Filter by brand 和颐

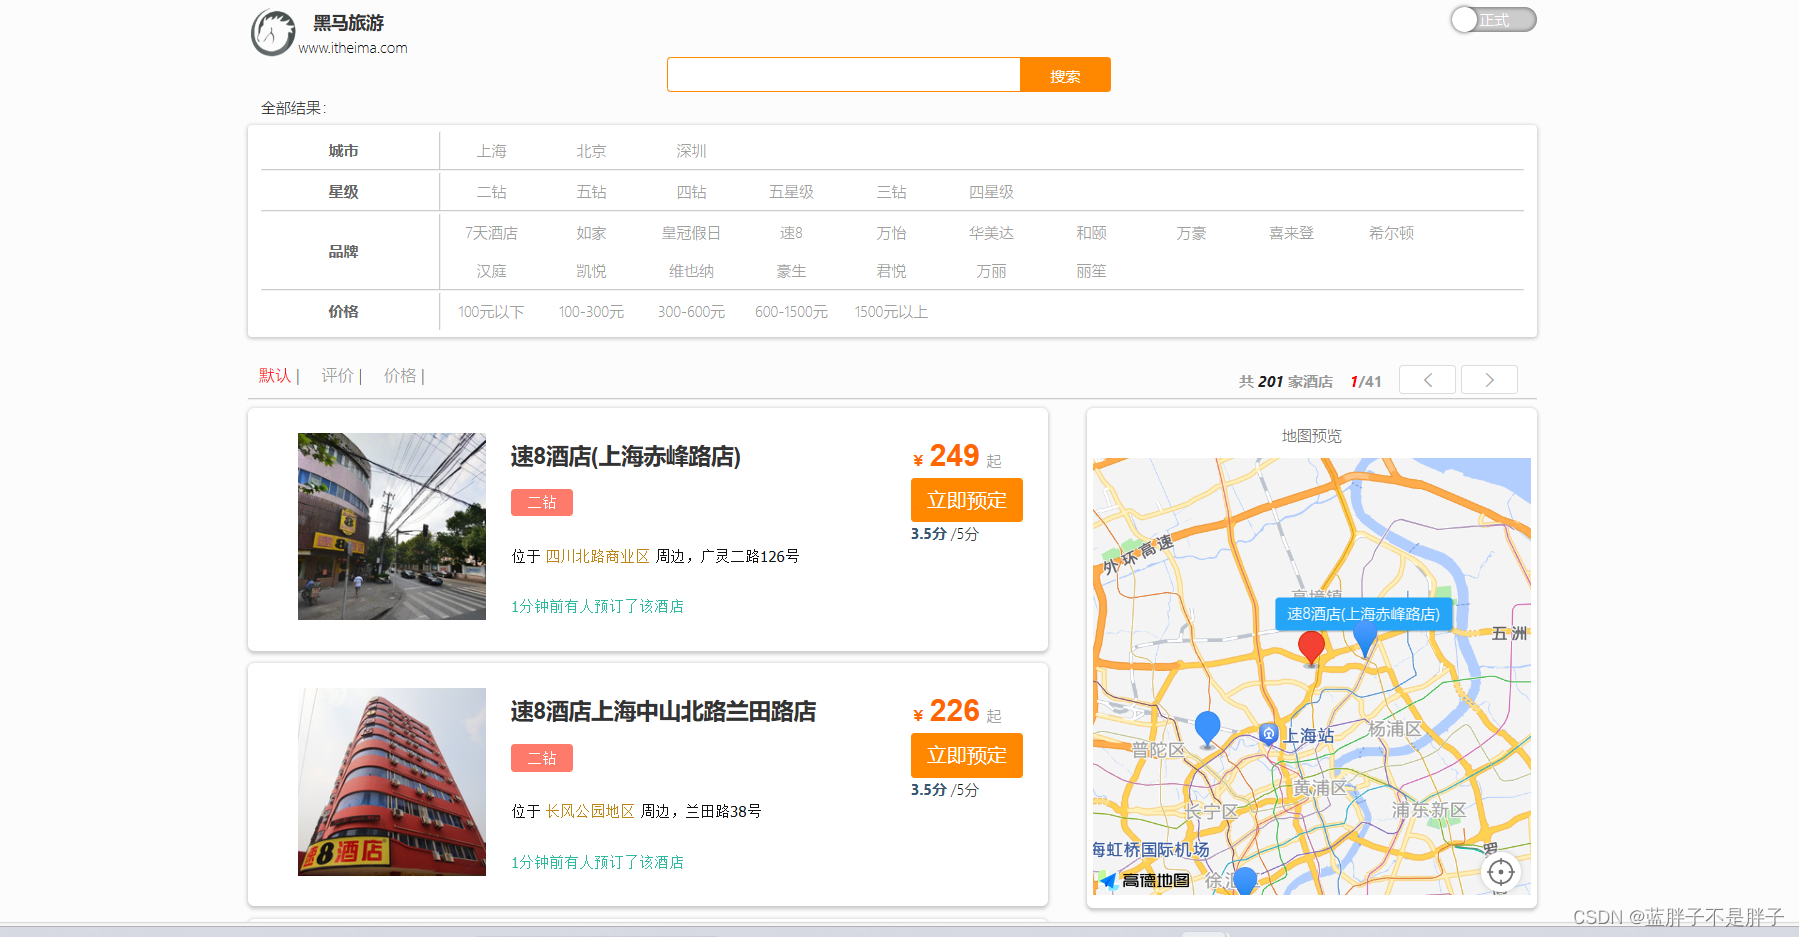coord(1091,233)
